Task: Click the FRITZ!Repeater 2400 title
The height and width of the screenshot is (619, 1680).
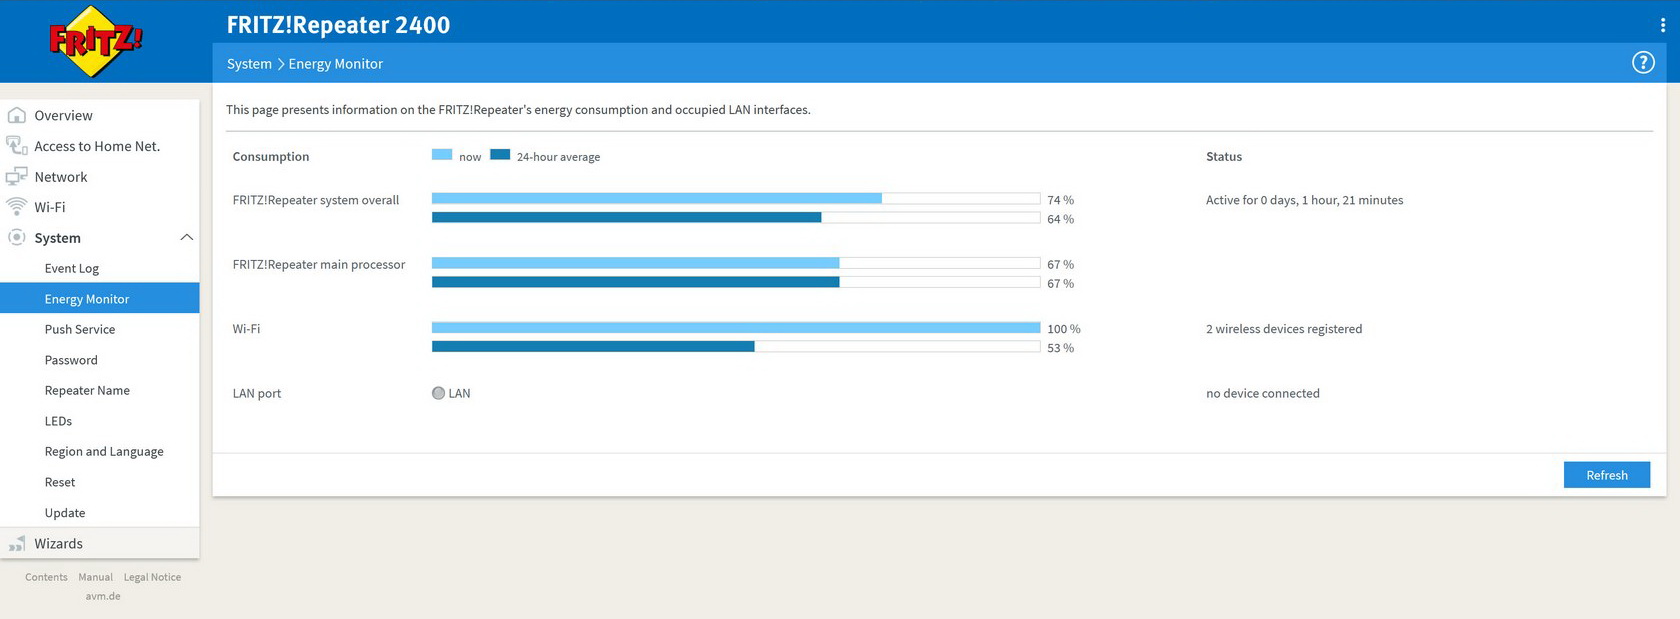Action: (338, 25)
